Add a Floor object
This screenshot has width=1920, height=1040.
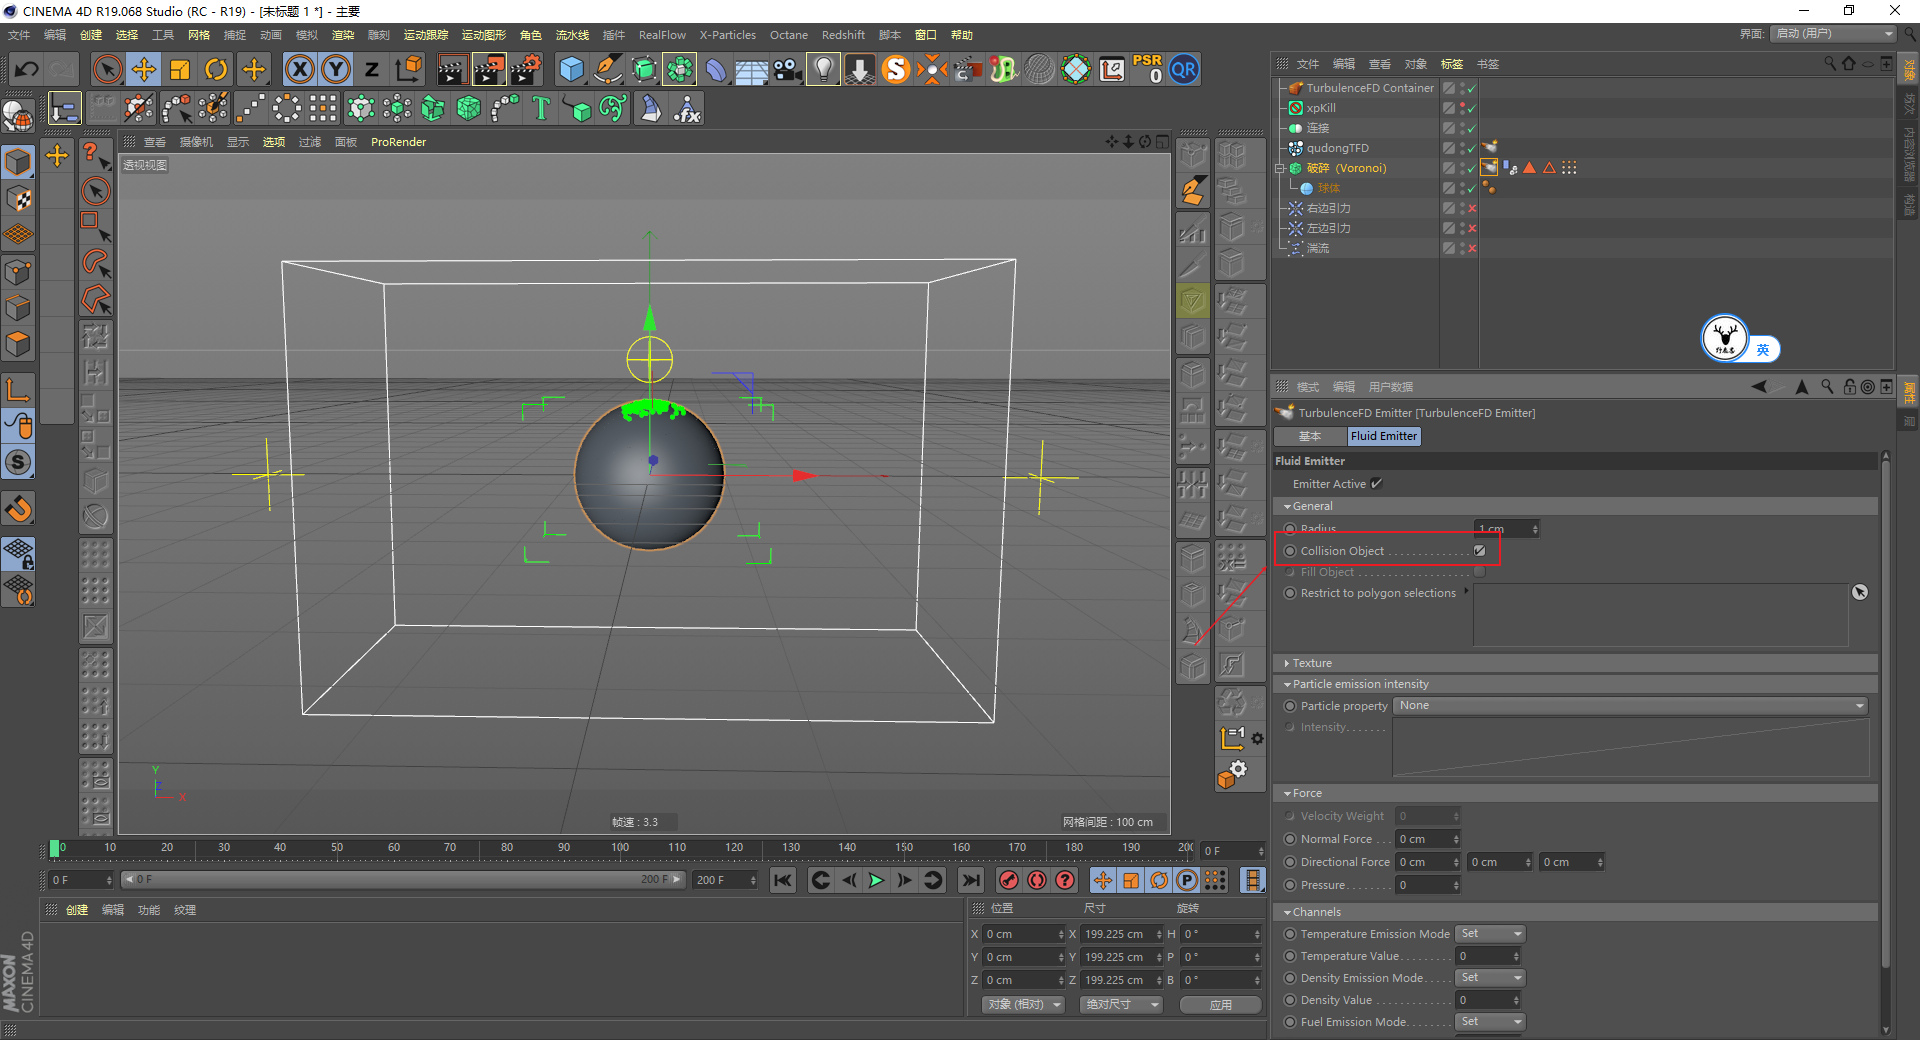click(752, 70)
